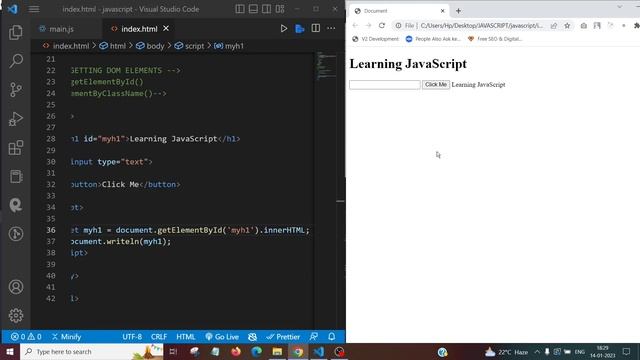The height and width of the screenshot is (360, 640).
Task: Open Source Control view
Action: 16,89
